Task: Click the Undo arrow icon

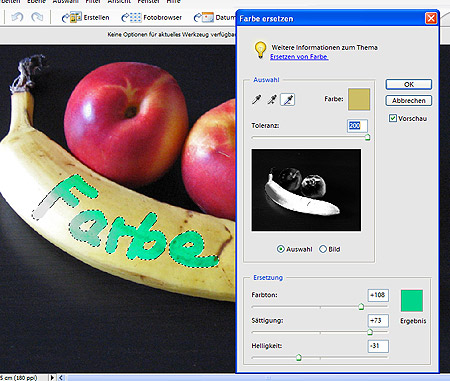Action: 17,17
